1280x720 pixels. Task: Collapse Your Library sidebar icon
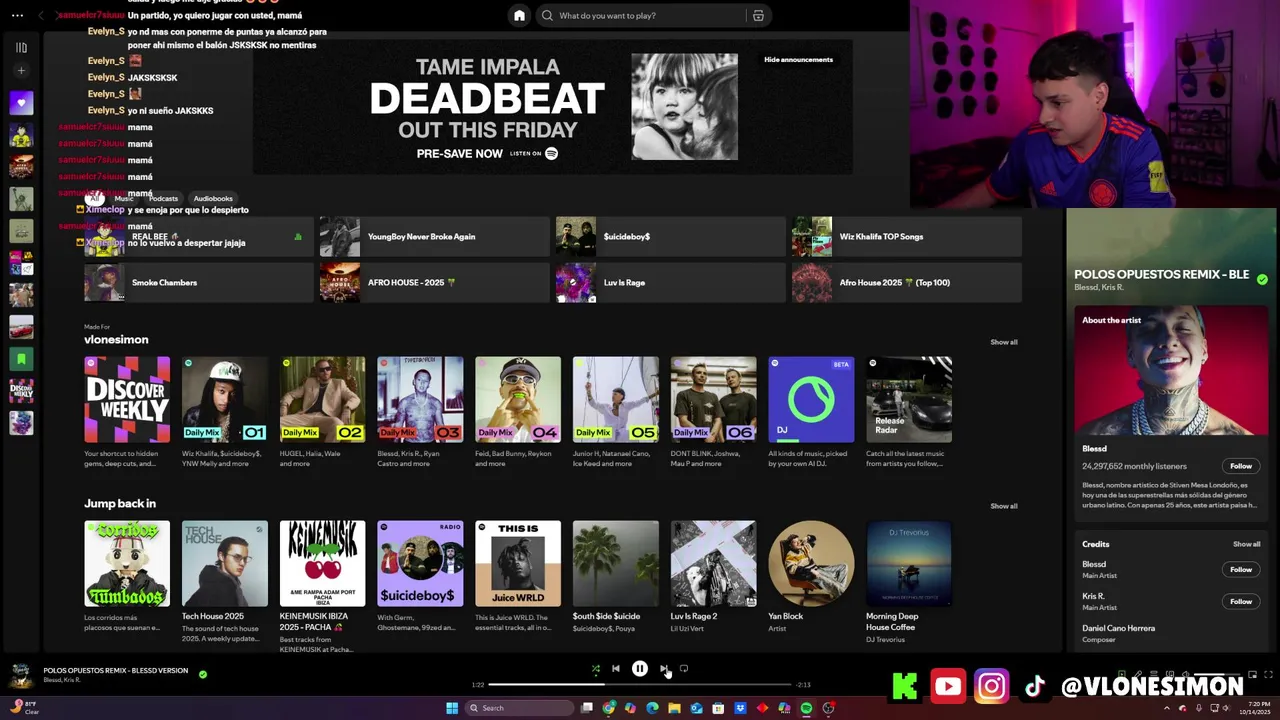[21, 47]
